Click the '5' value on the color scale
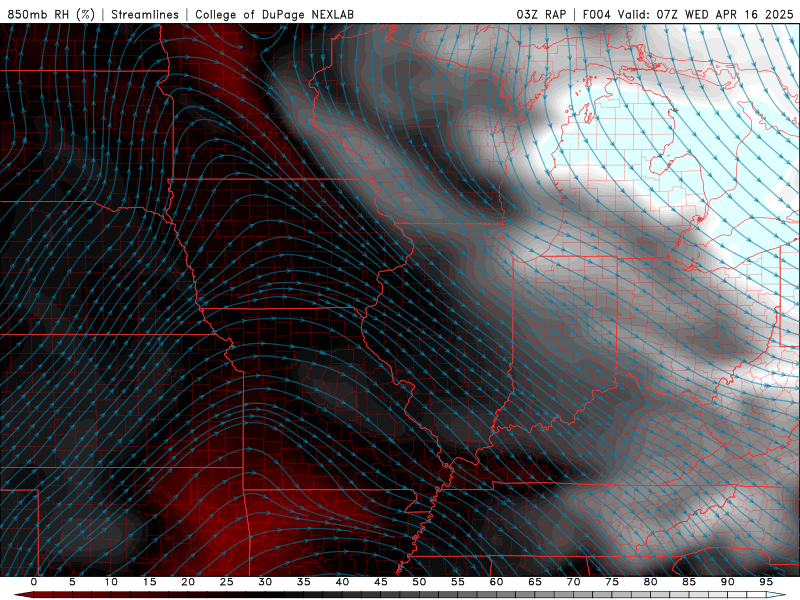 pyautogui.click(x=72, y=582)
